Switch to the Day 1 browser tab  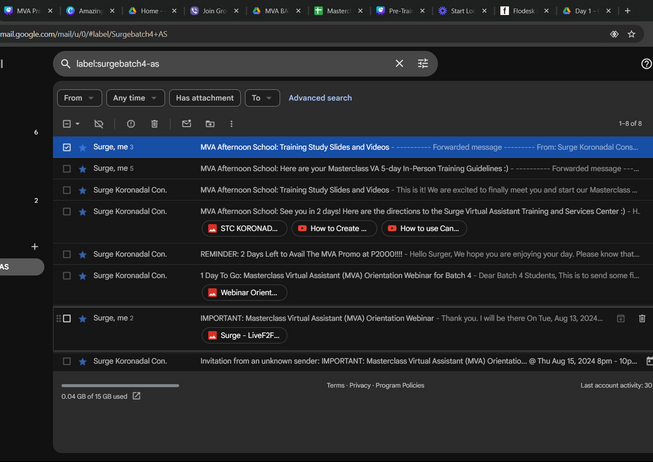pos(587,11)
